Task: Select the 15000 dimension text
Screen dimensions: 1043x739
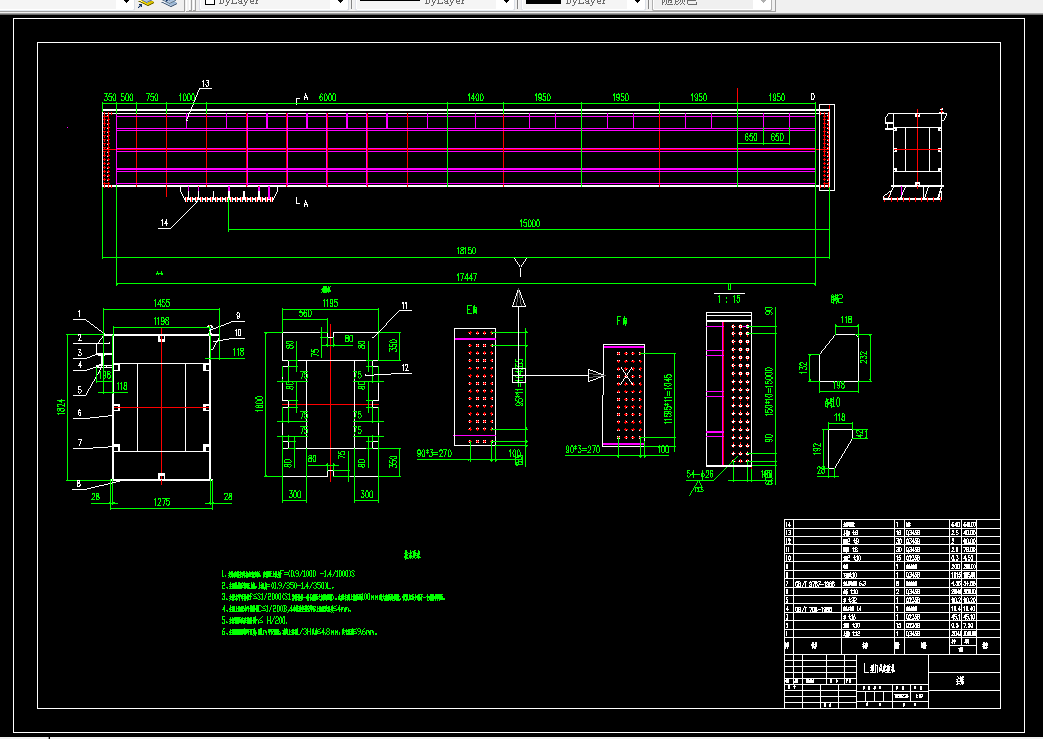Action: click(x=529, y=223)
